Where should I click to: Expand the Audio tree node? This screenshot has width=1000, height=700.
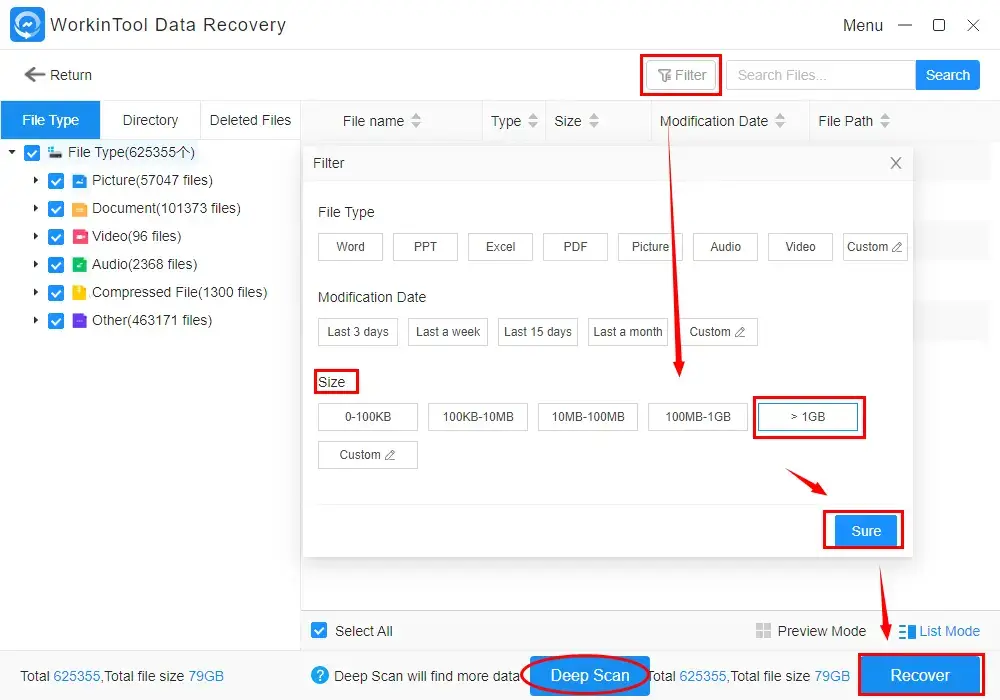pos(36,265)
